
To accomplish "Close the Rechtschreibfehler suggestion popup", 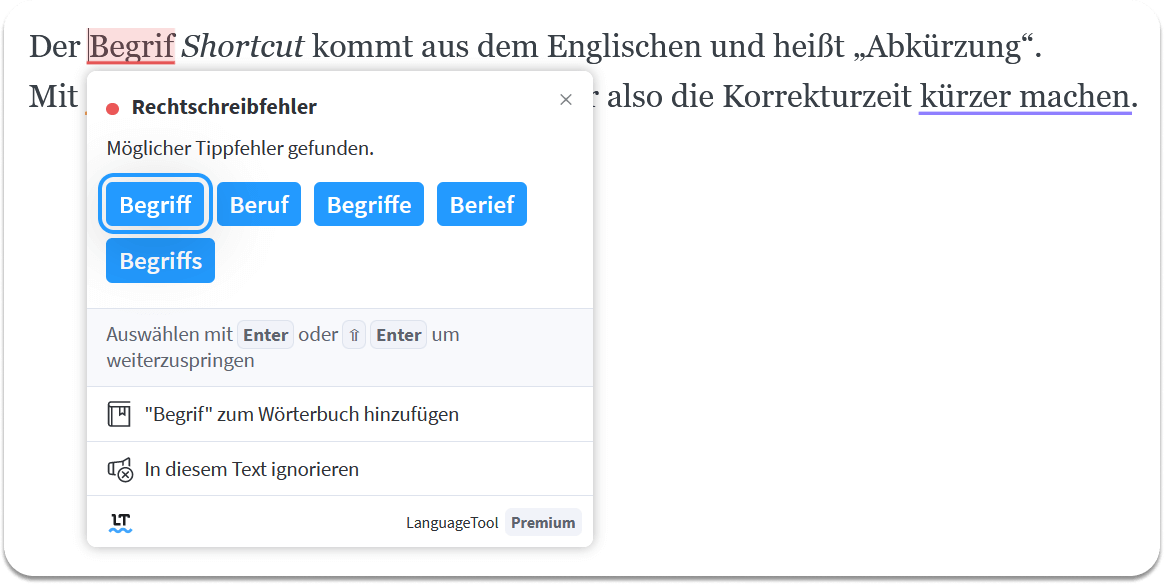I will (566, 99).
